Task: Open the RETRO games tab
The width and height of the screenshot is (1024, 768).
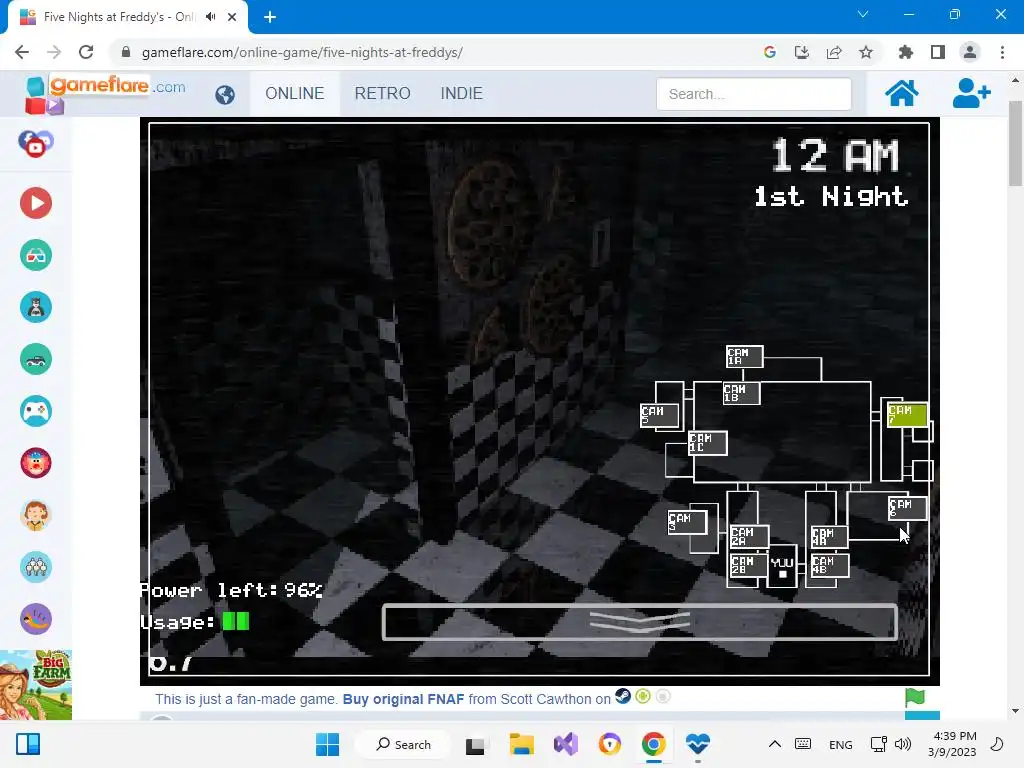Action: (383, 93)
